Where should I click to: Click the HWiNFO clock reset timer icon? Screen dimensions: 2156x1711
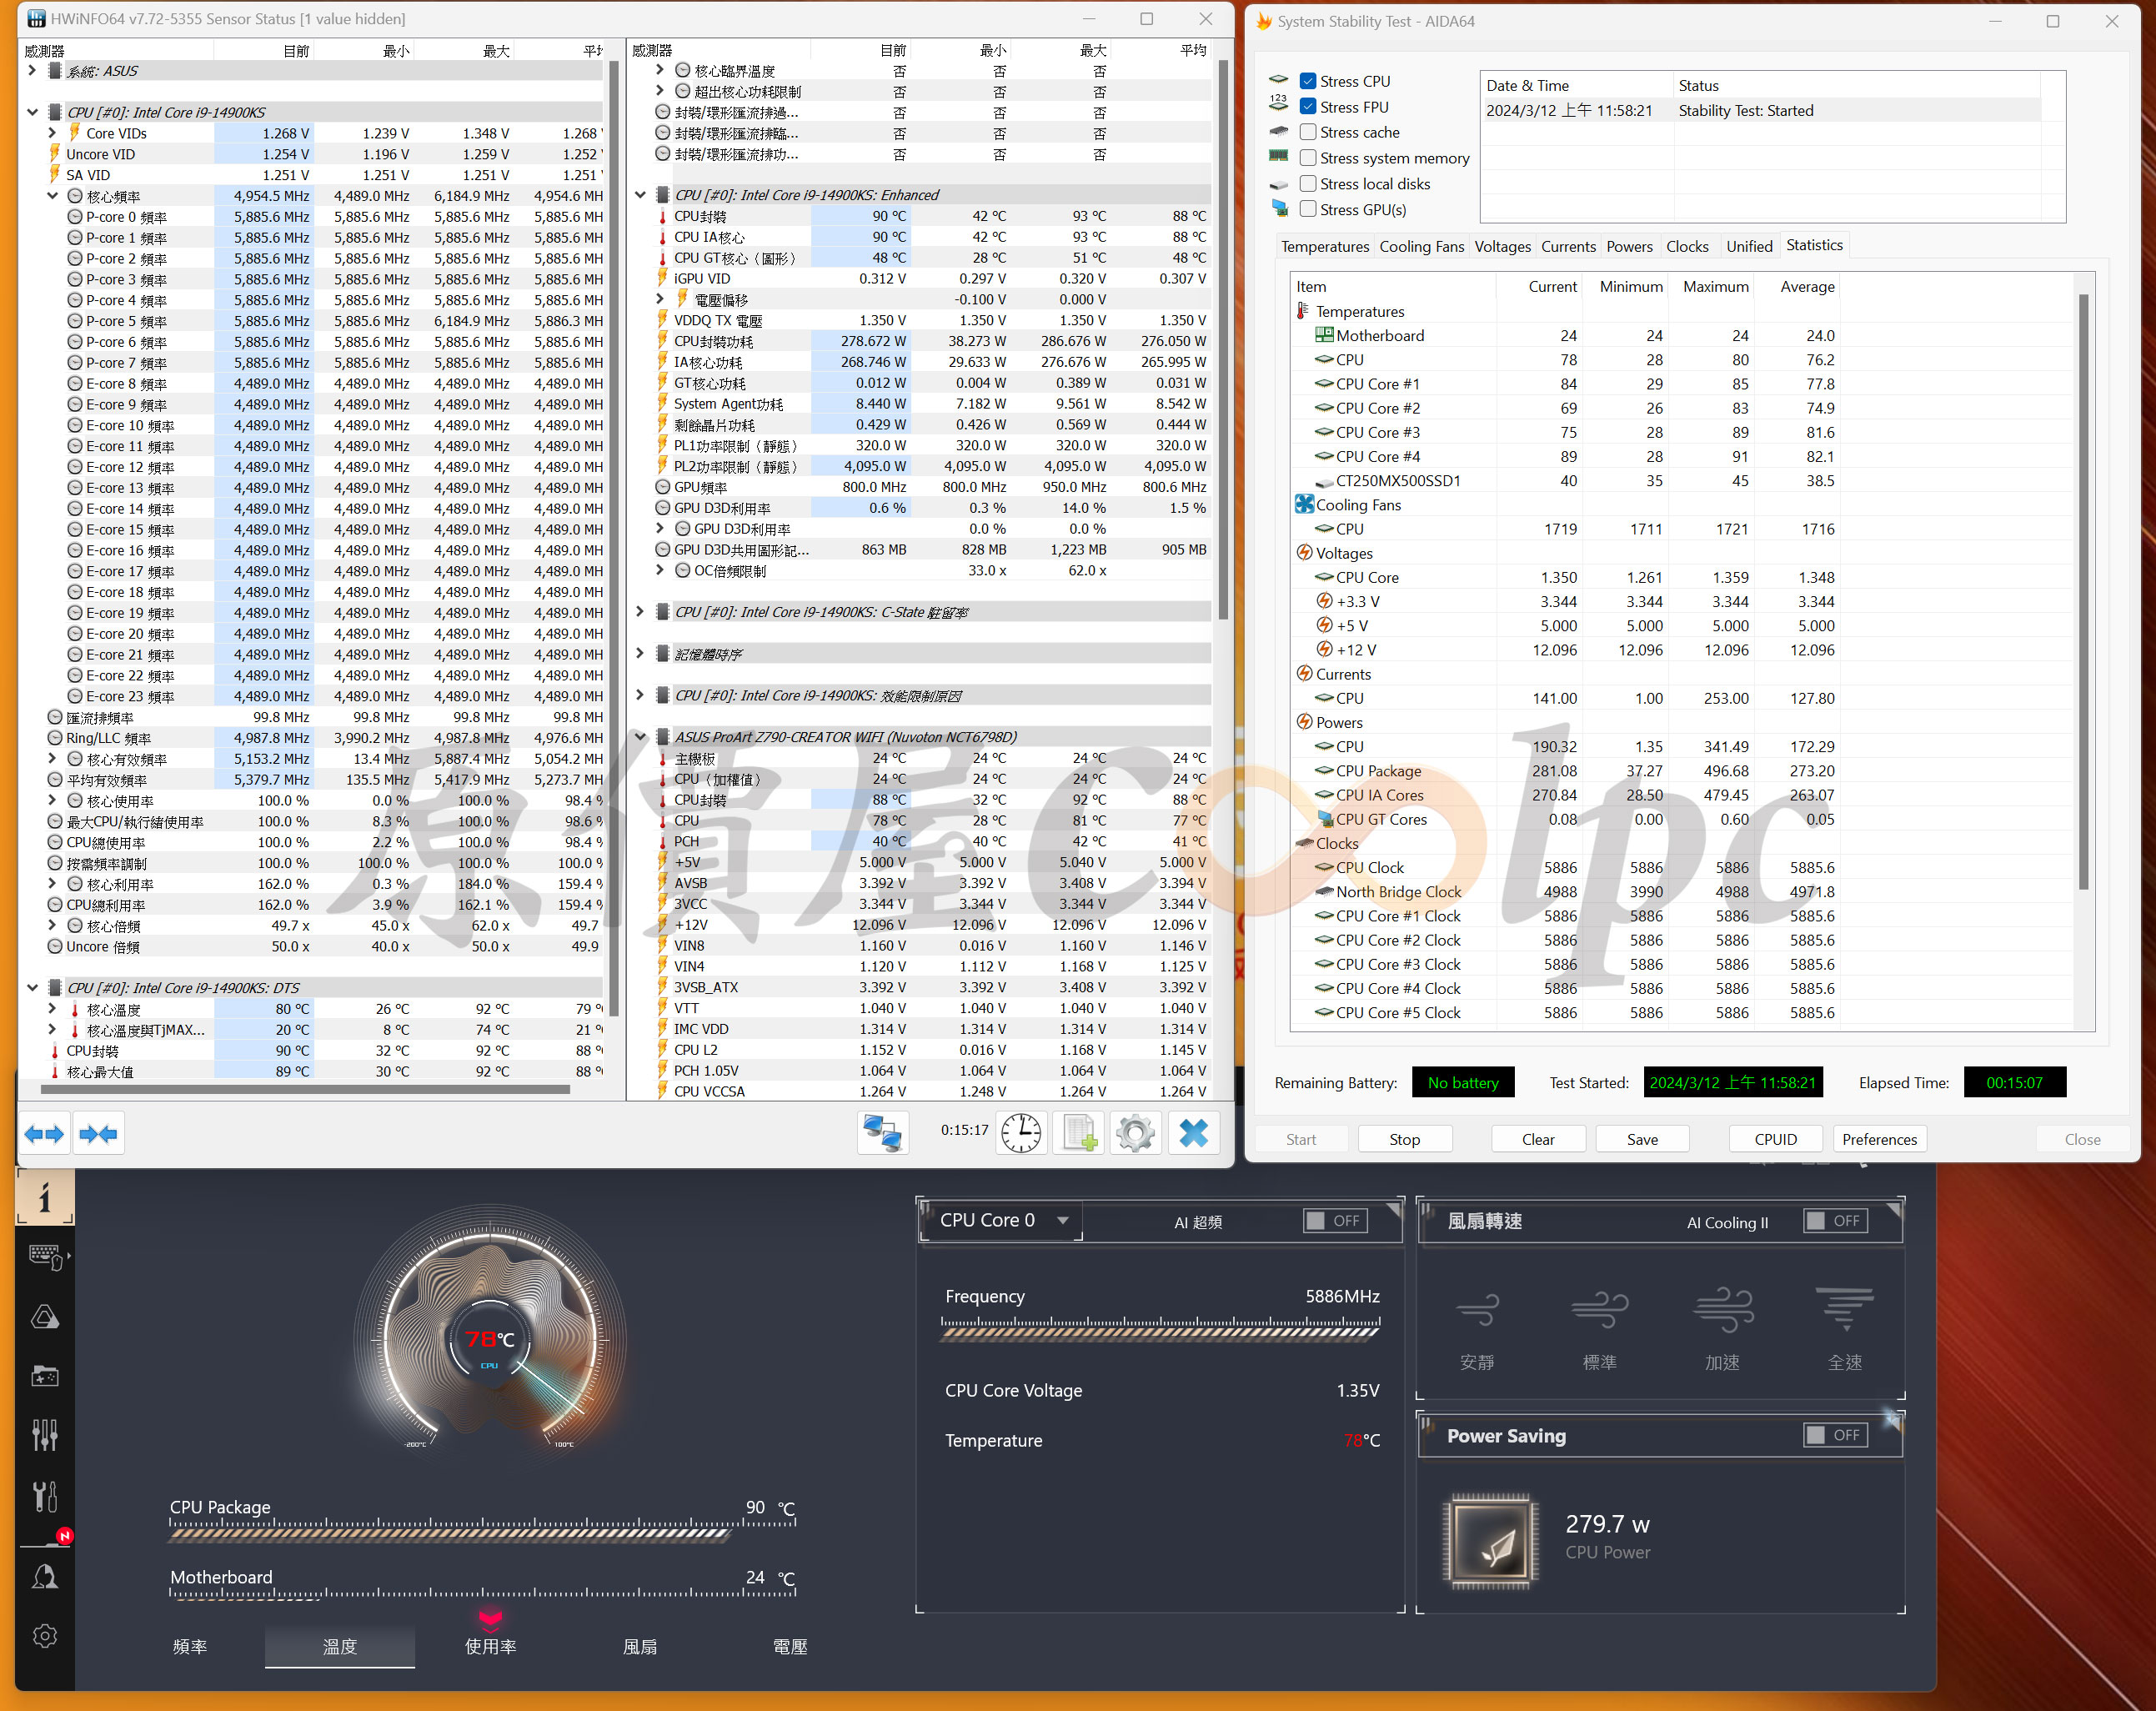(1021, 1134)
